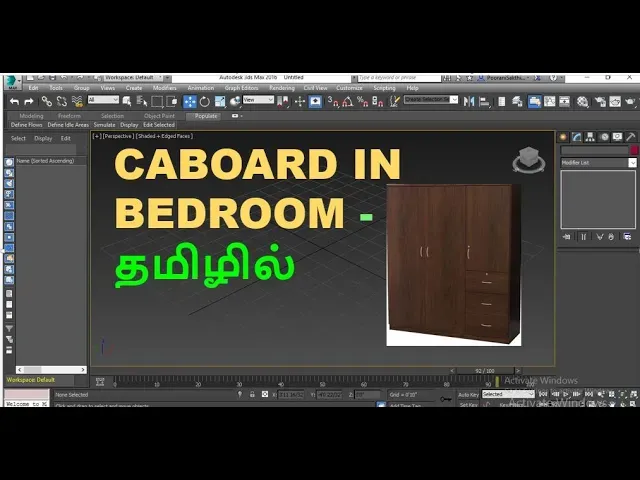The height and width of the screenshot is (480, 640).
Task: Open the Rendering menu
Action: [x=282, y=88]
